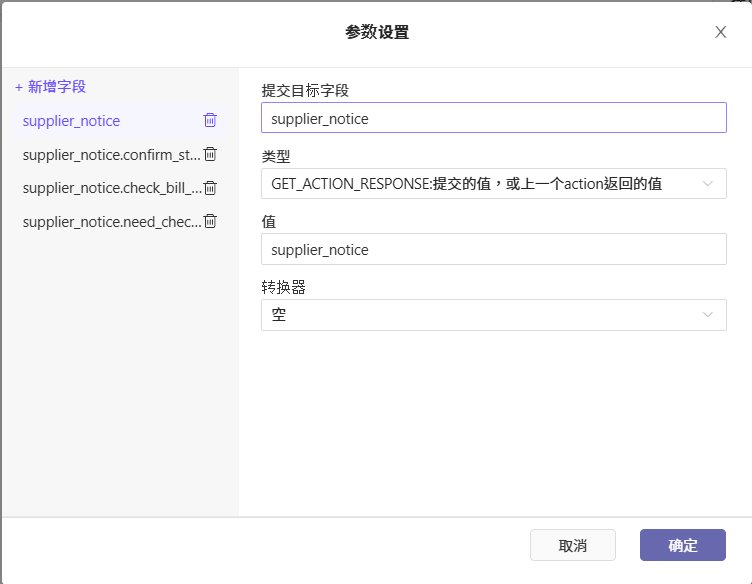Screen dimensions: 752x584
Task: Confirm settings with 确定 button
Action: pyautogui.click(x=682, y=545)
